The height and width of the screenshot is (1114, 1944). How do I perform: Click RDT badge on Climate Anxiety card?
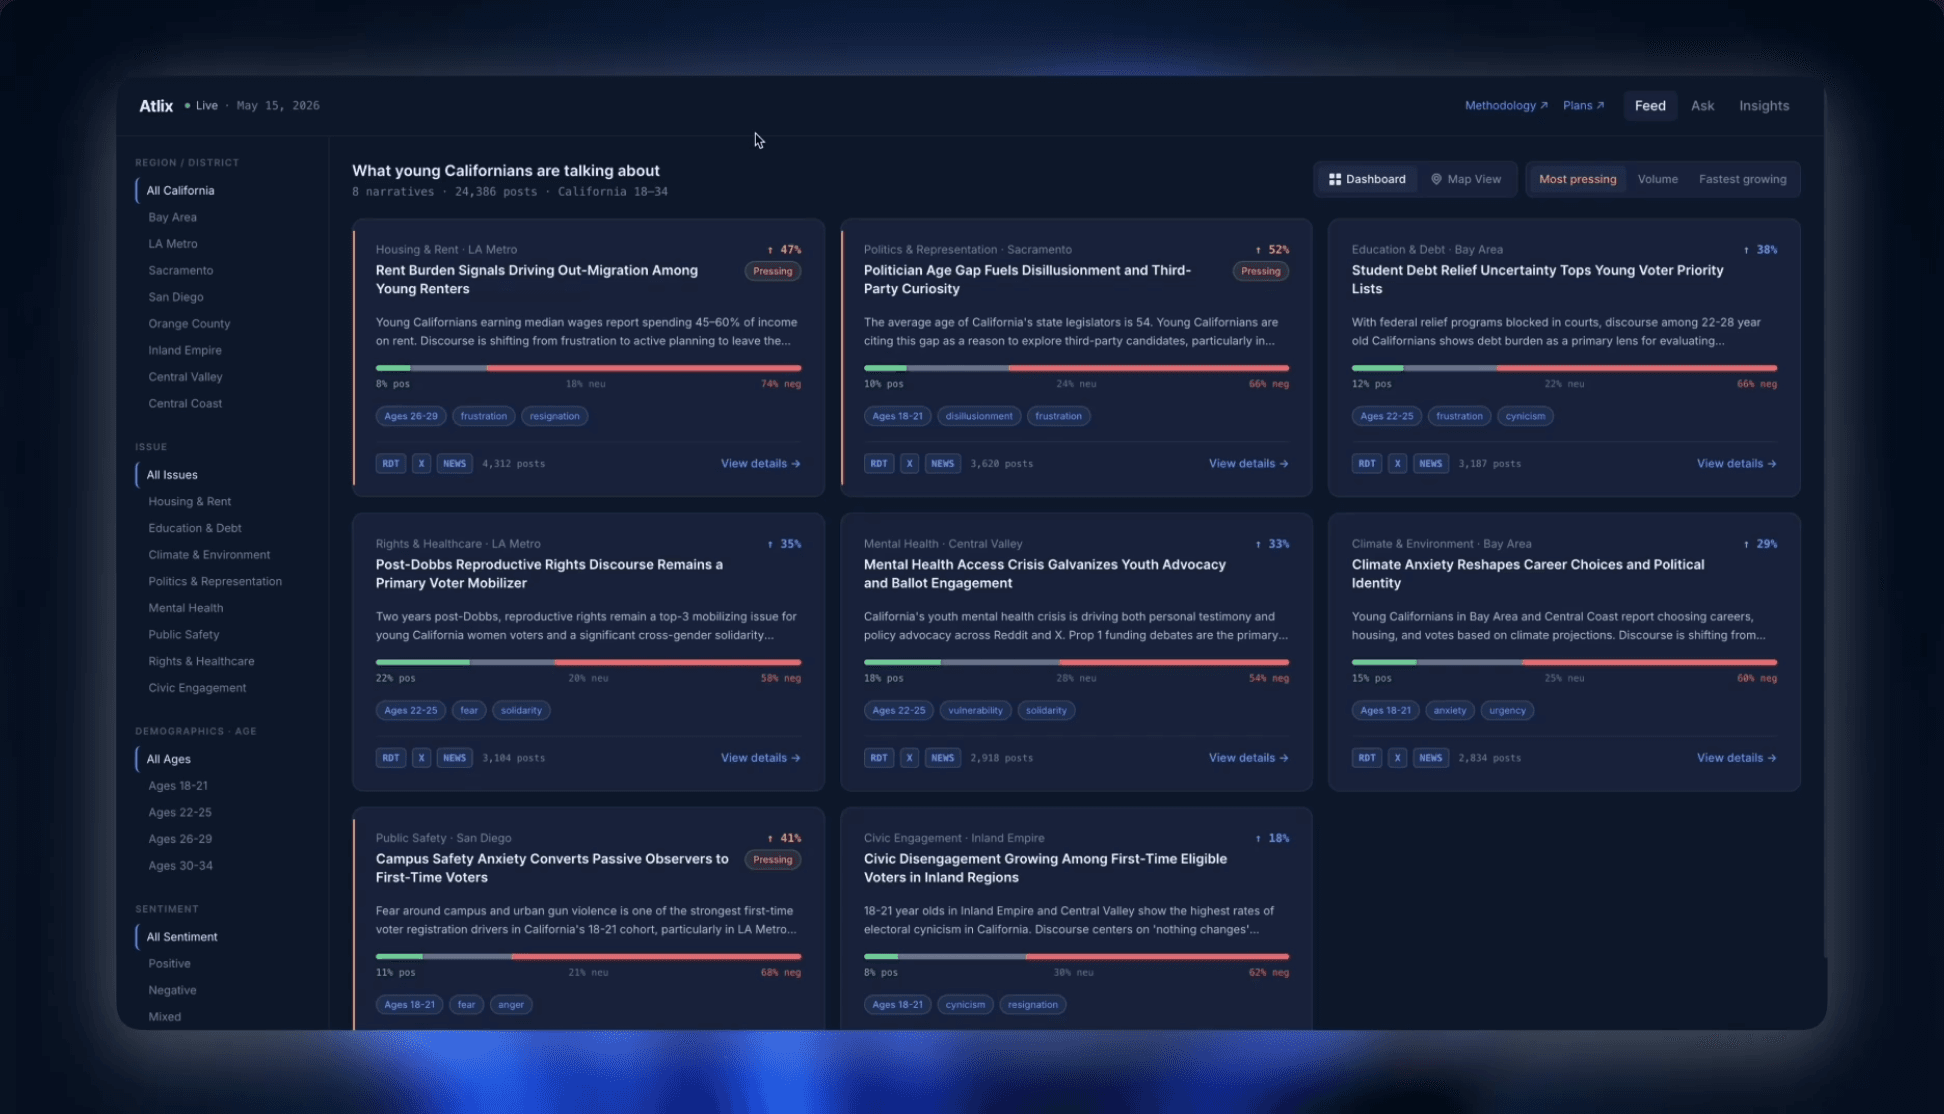tap(1367, 758)
